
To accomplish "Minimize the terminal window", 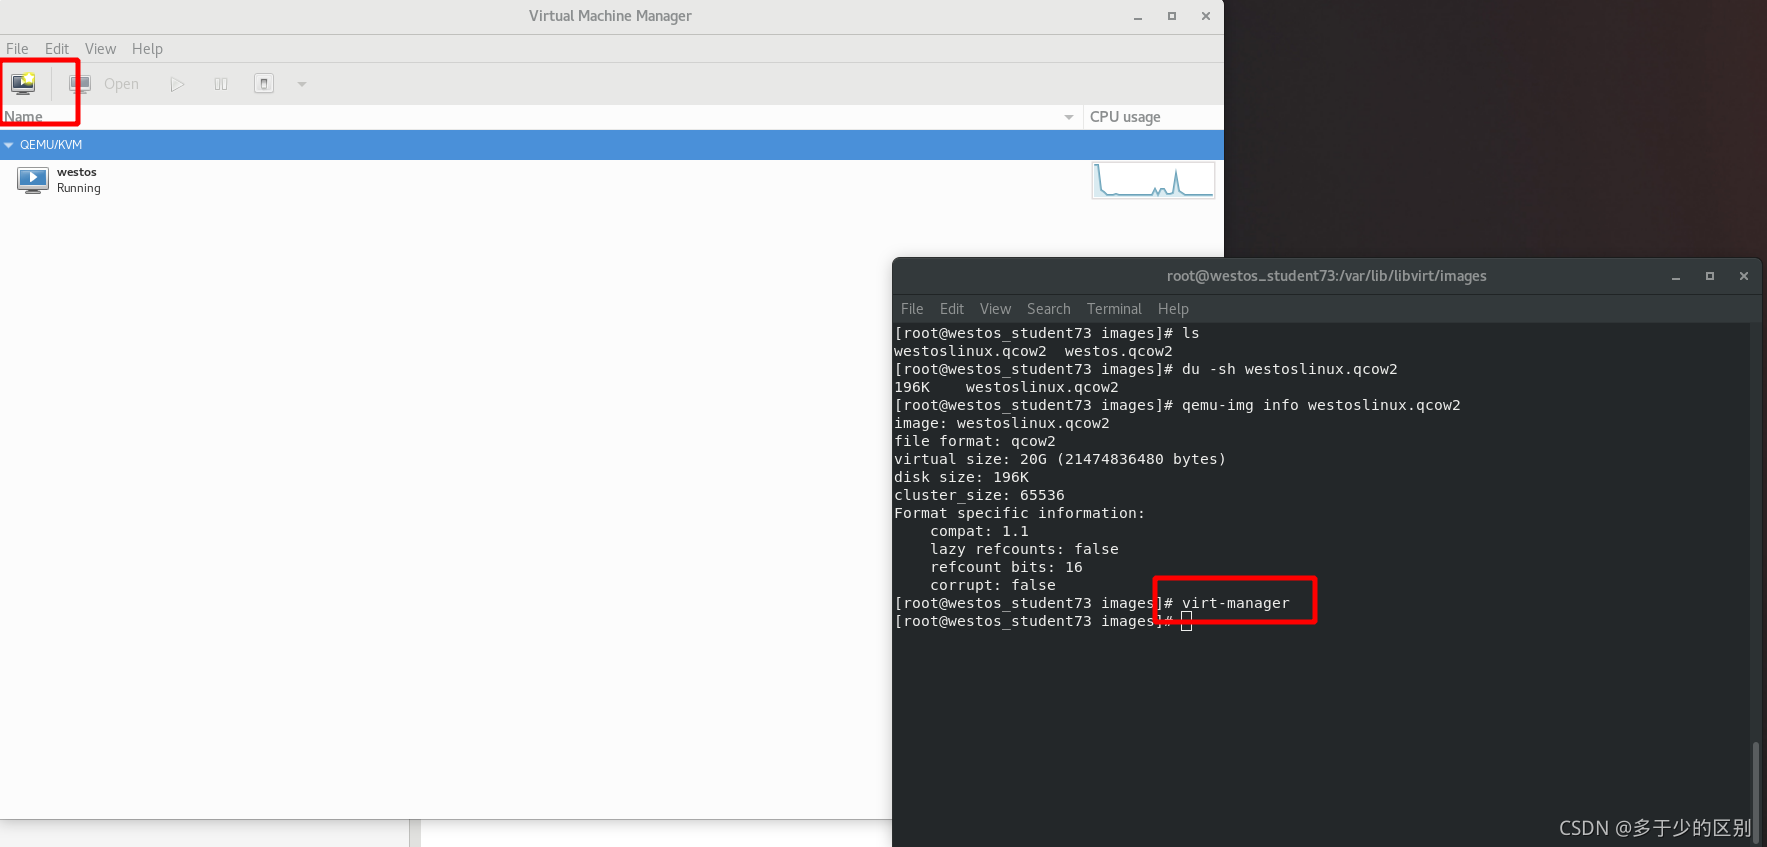I will point(1676,276).
